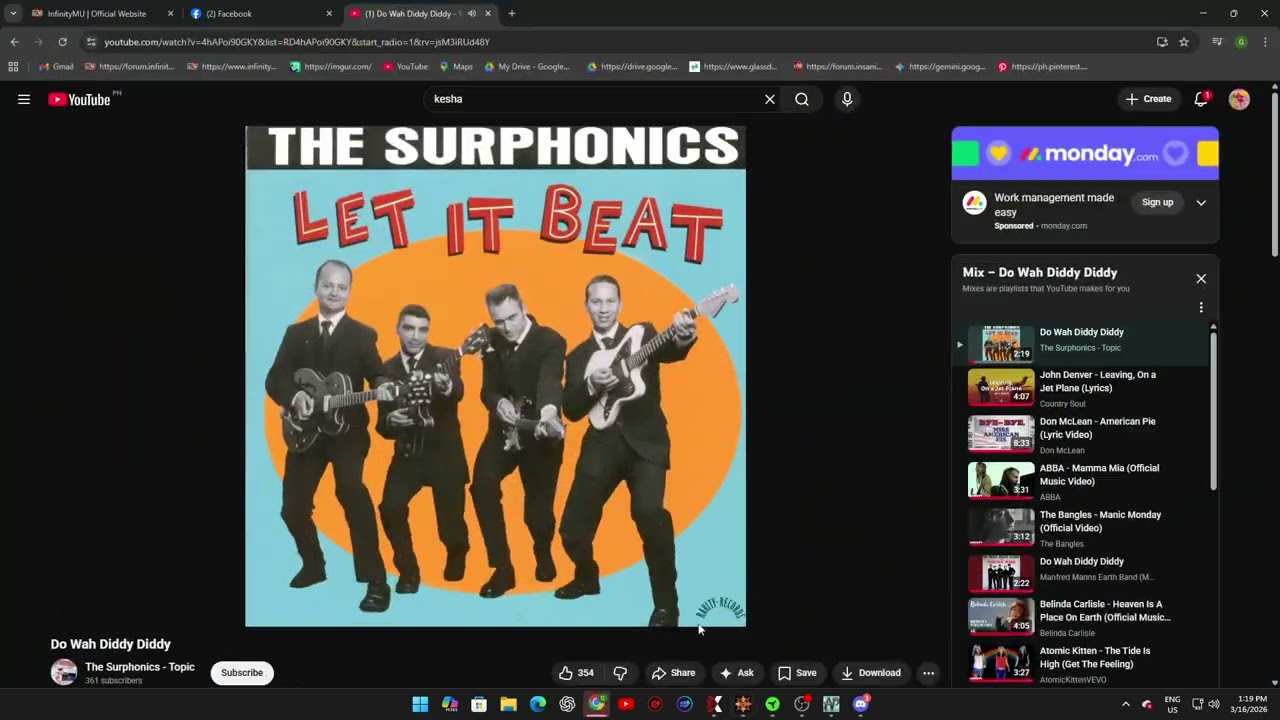Open the Maps bookmark

click(x=456, y=67)
